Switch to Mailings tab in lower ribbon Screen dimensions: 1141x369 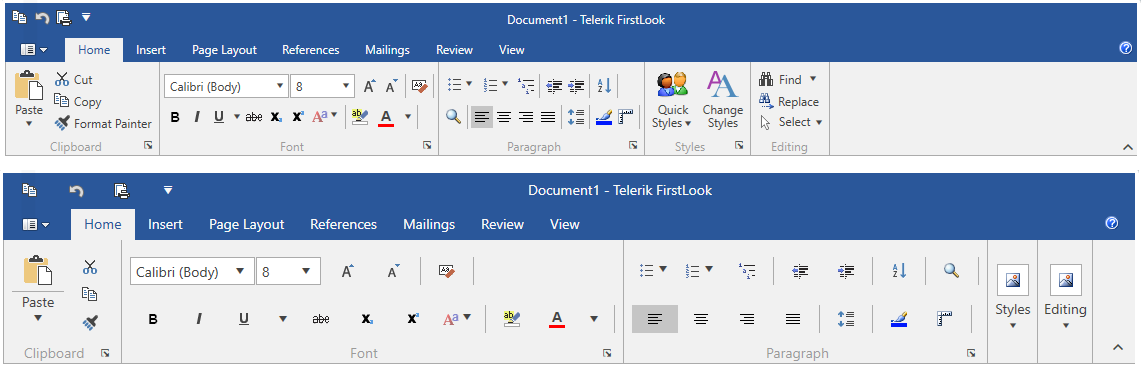point(429,224)
